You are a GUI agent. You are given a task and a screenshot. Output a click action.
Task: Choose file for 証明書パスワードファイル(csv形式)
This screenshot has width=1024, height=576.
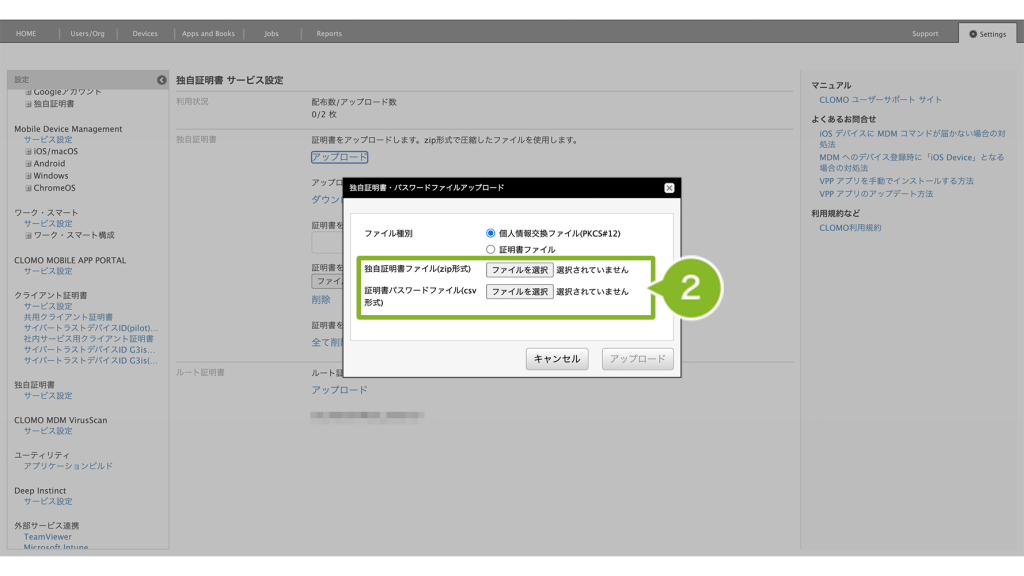[x=519, y=292]
